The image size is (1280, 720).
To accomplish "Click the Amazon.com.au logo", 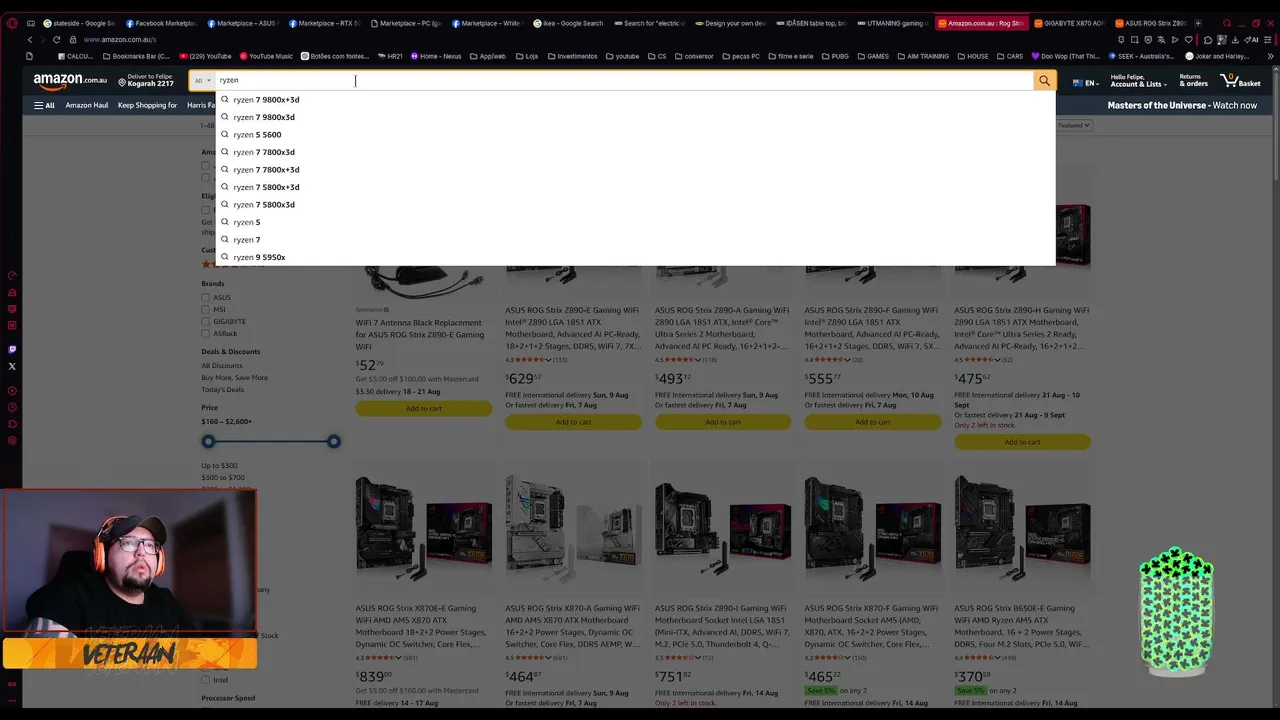I will [x=70, y=80].
